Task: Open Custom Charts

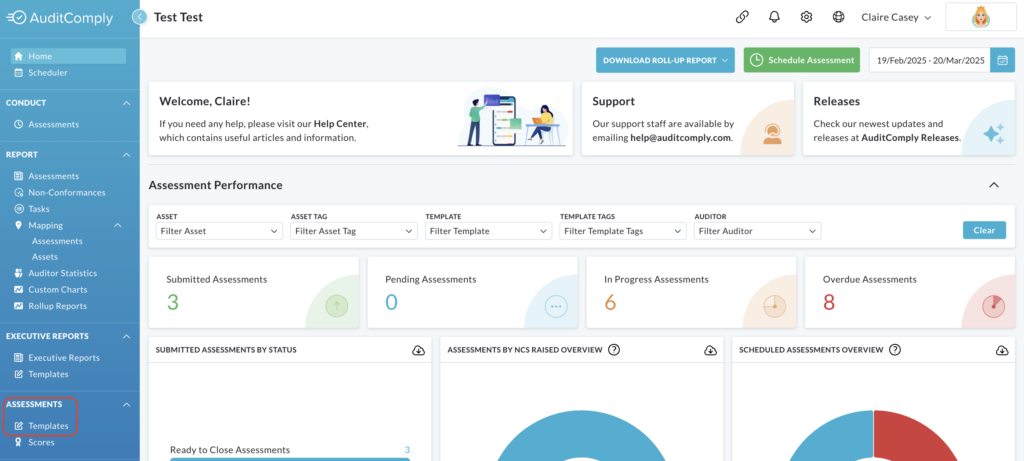Action: 50,289
